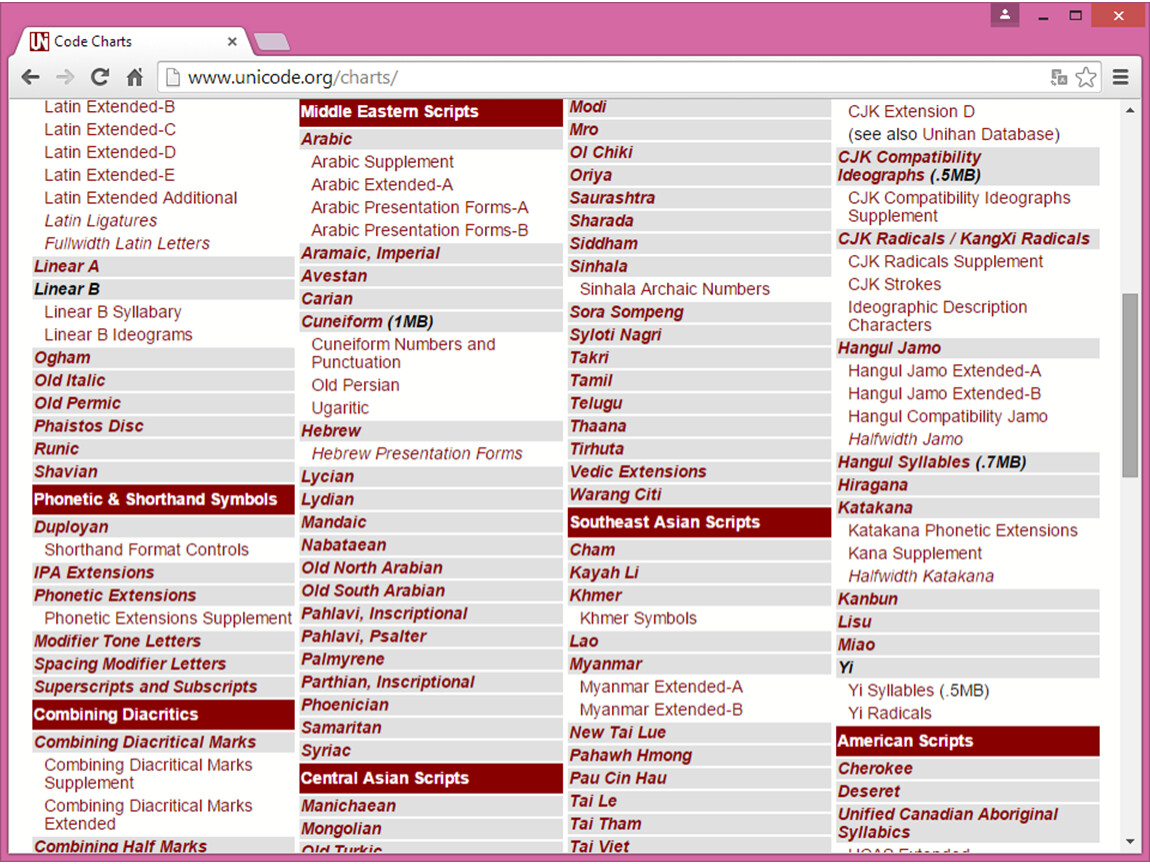This screenshot has width=1150, height=864.
Task: Click the browser Back arrow button
Action: [30, 77]
